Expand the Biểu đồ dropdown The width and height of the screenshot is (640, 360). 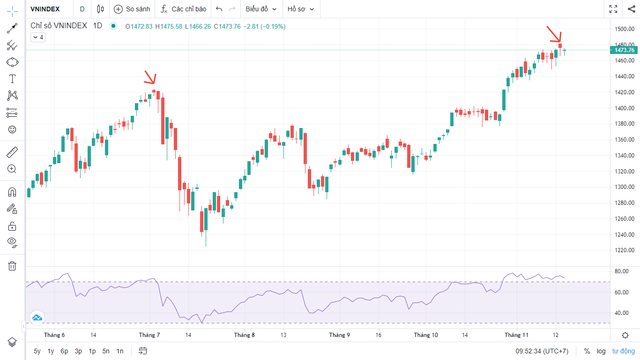tap(261, 9)
